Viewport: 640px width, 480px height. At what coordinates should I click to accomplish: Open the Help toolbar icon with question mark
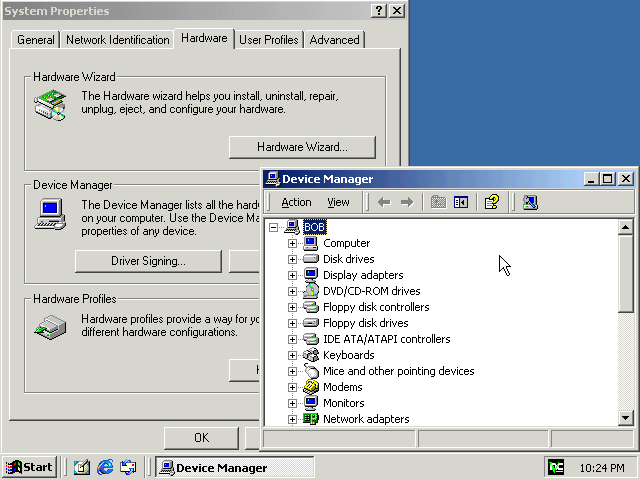pos(492,202)
